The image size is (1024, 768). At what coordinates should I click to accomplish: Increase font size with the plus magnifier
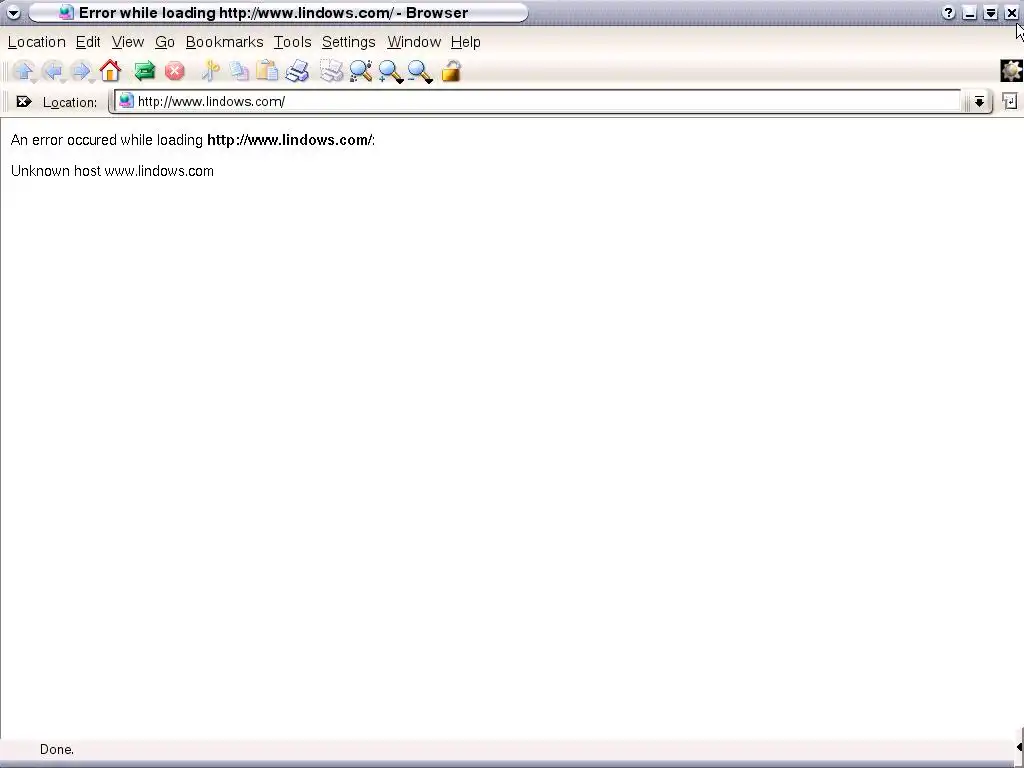(x=391, y=71)
